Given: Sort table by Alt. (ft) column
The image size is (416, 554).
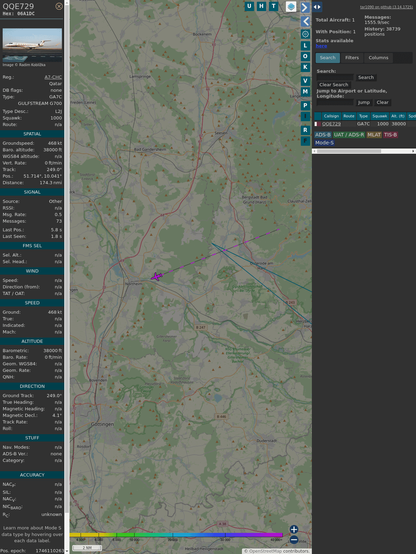Looking at the screenshot, I should tap(398, 116).
